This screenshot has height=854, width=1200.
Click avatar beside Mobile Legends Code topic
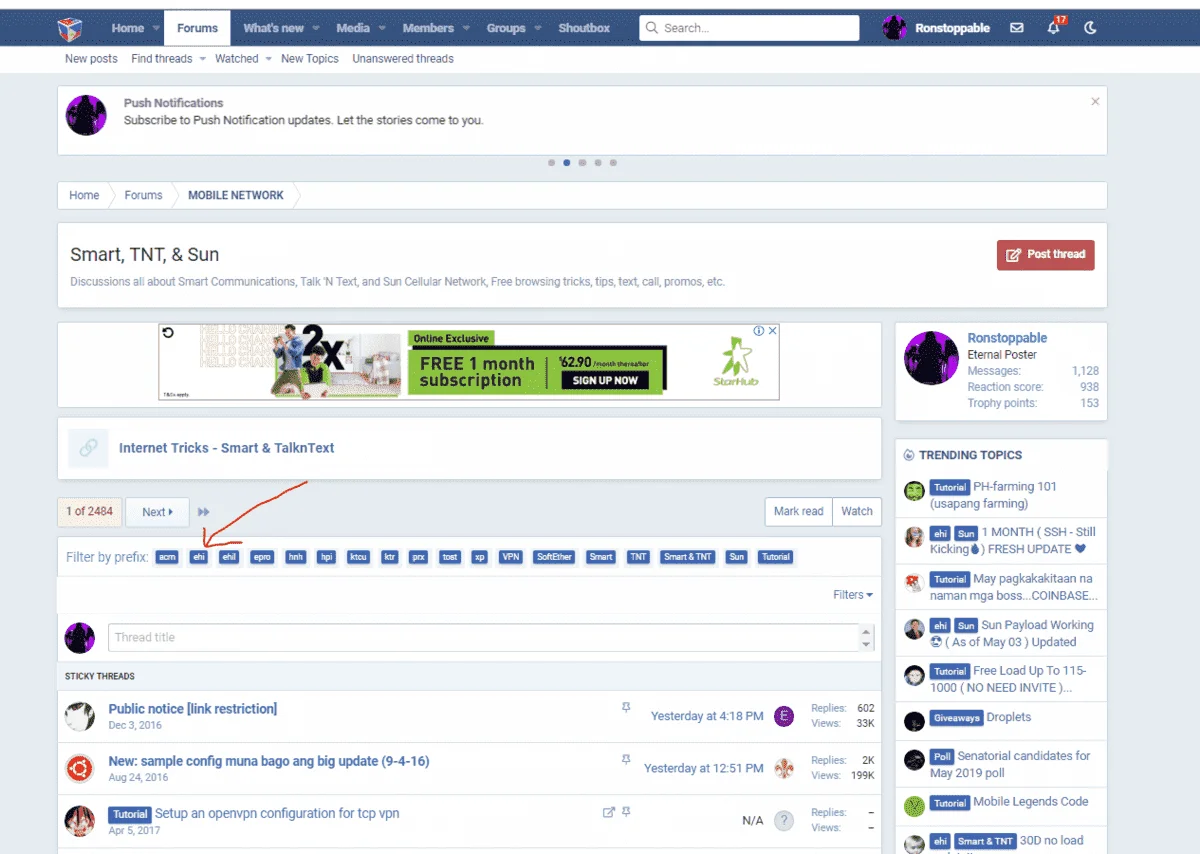point(914,806)
